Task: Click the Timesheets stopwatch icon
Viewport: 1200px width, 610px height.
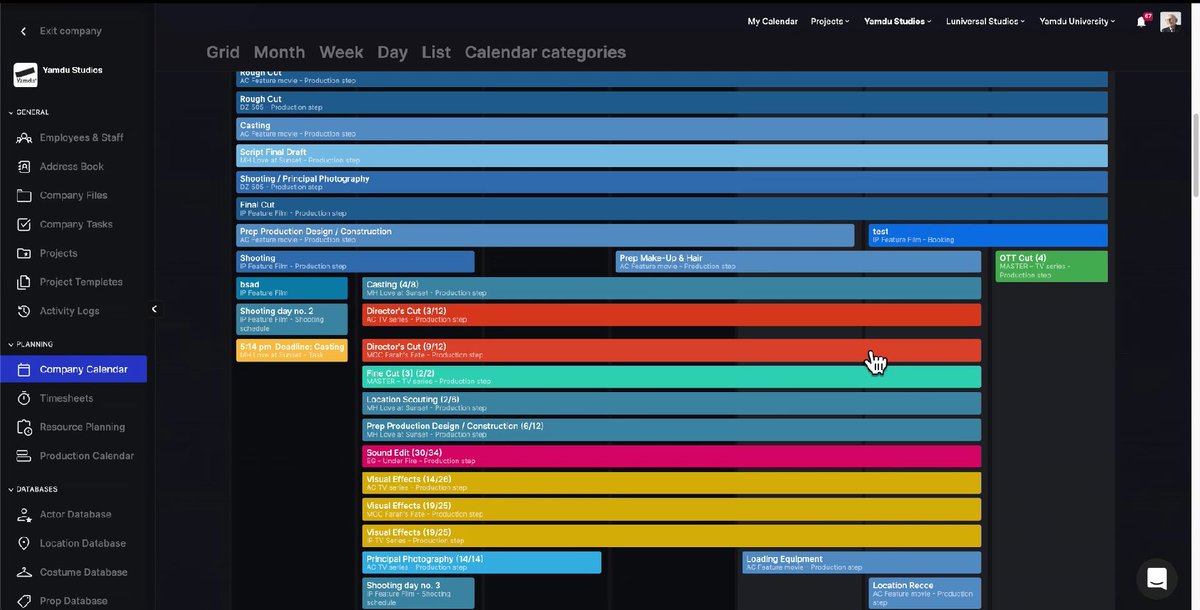Action: (x=24, y=398)
